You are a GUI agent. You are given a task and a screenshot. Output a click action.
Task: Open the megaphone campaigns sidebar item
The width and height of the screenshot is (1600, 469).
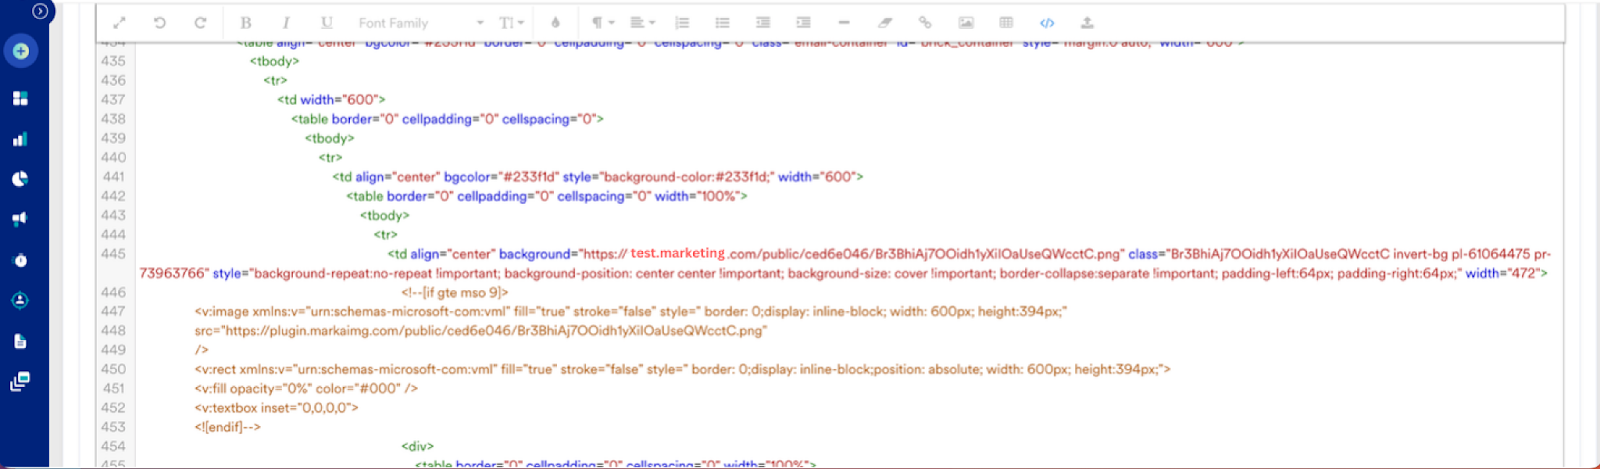(x=20, y=219)
